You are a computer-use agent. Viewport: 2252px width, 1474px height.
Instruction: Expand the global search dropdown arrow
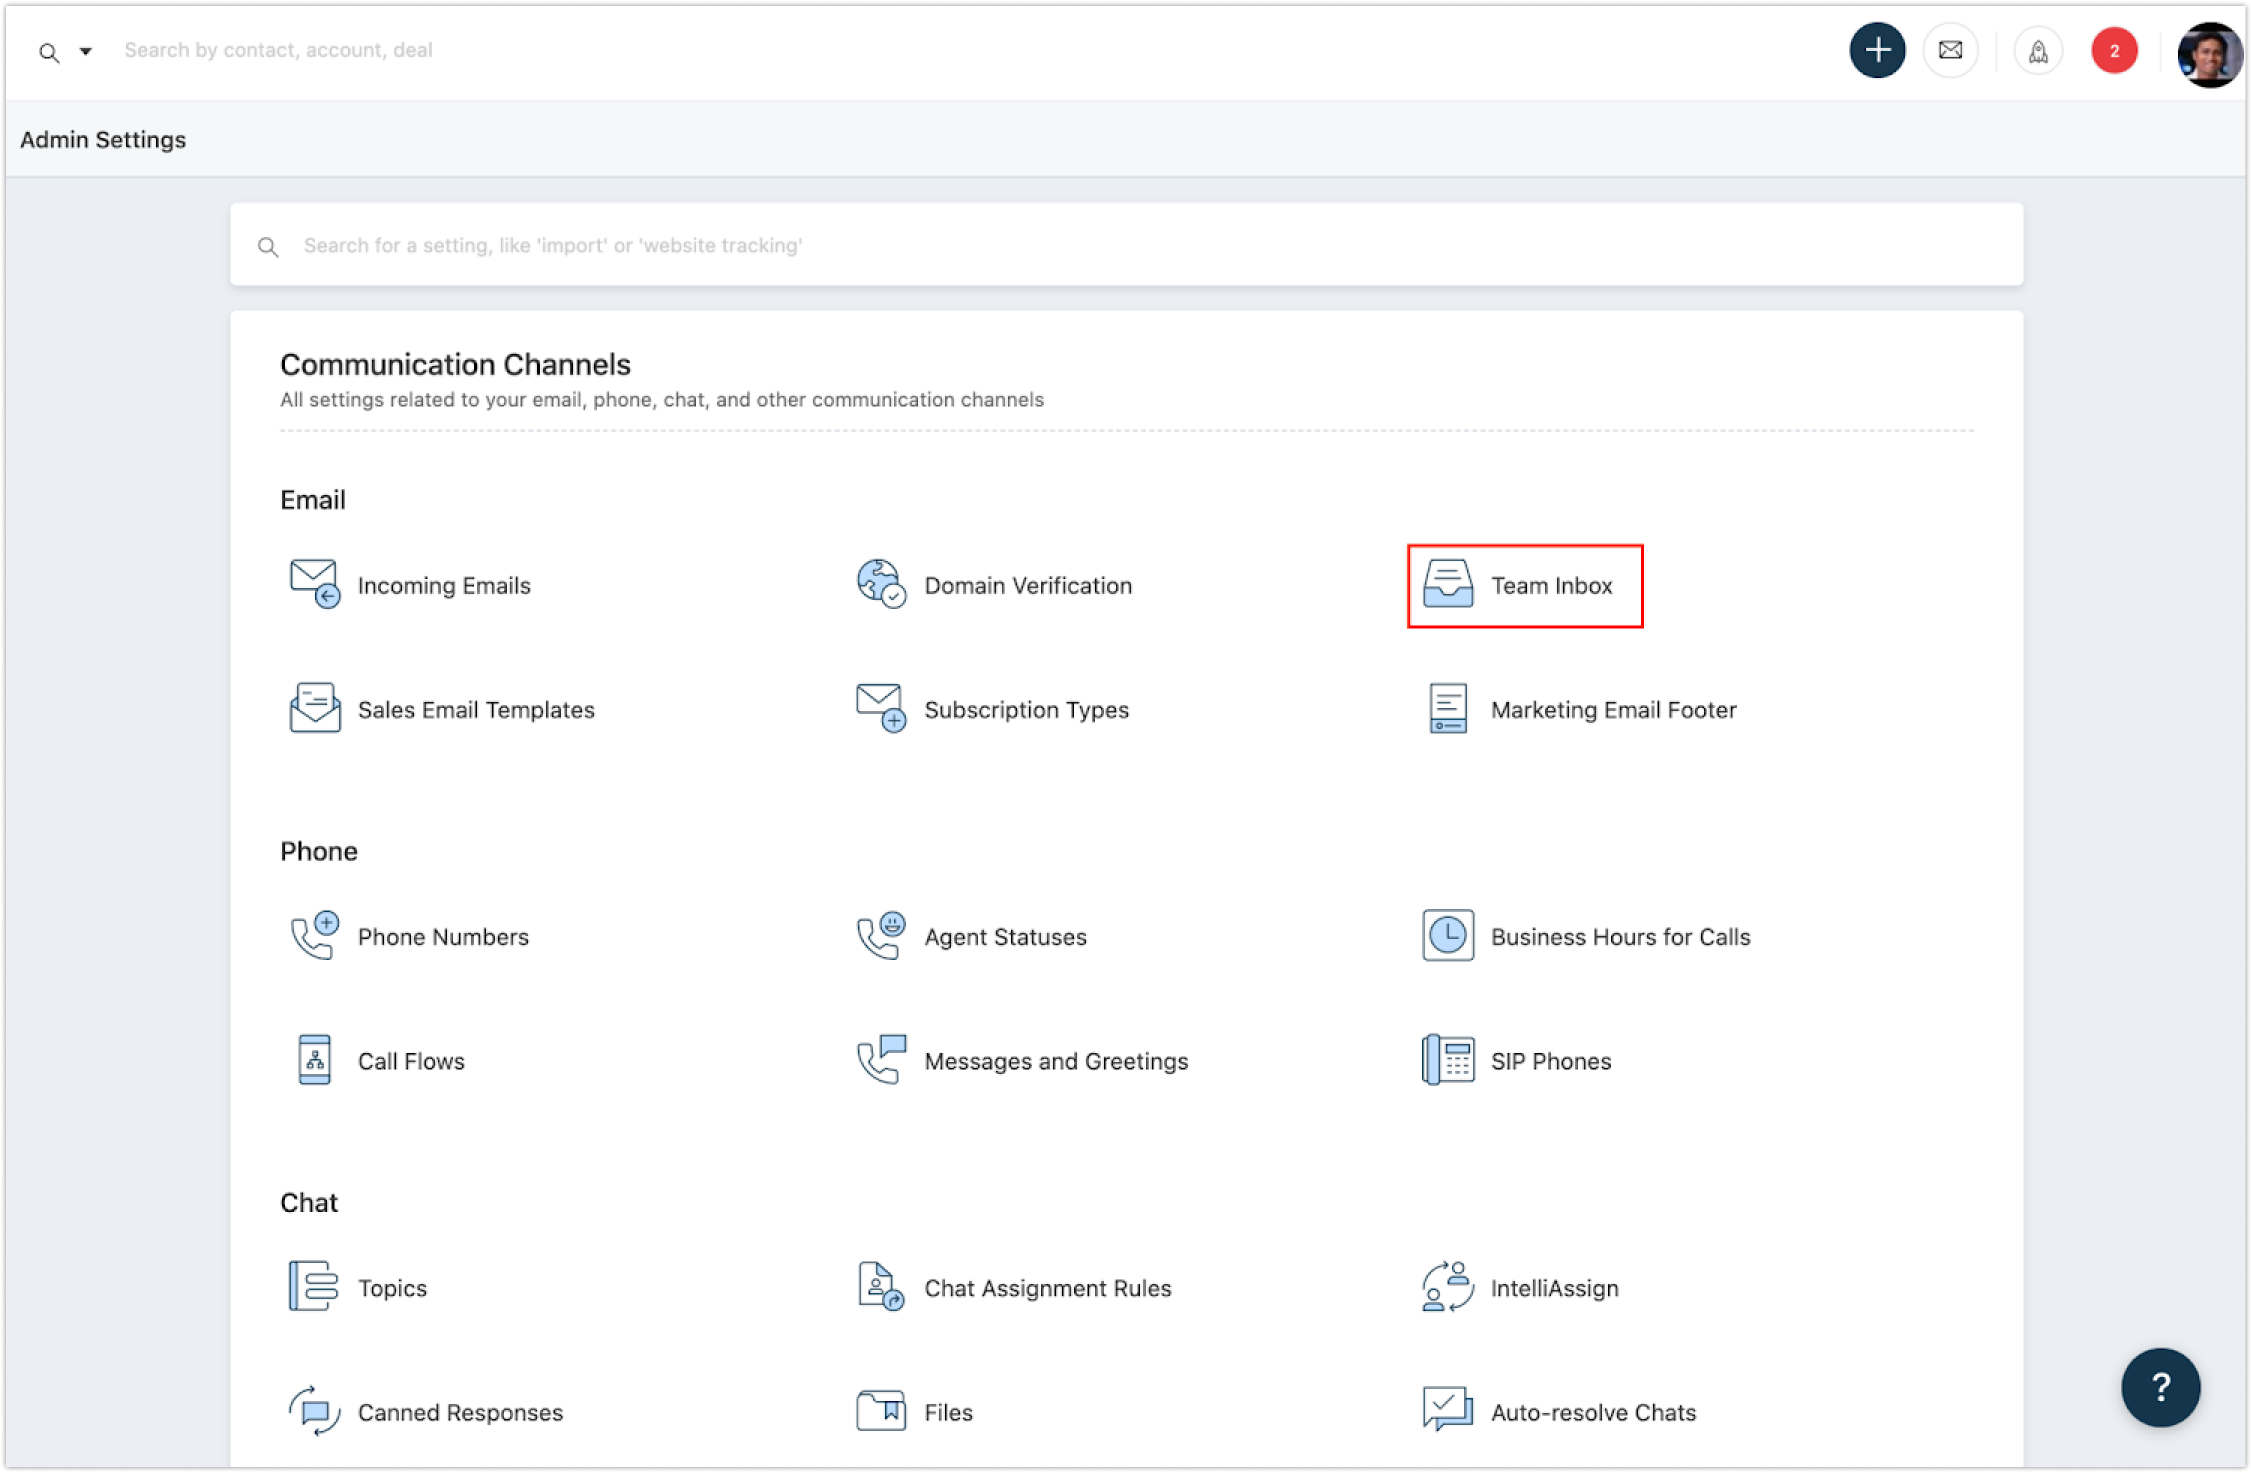point(86,51)
